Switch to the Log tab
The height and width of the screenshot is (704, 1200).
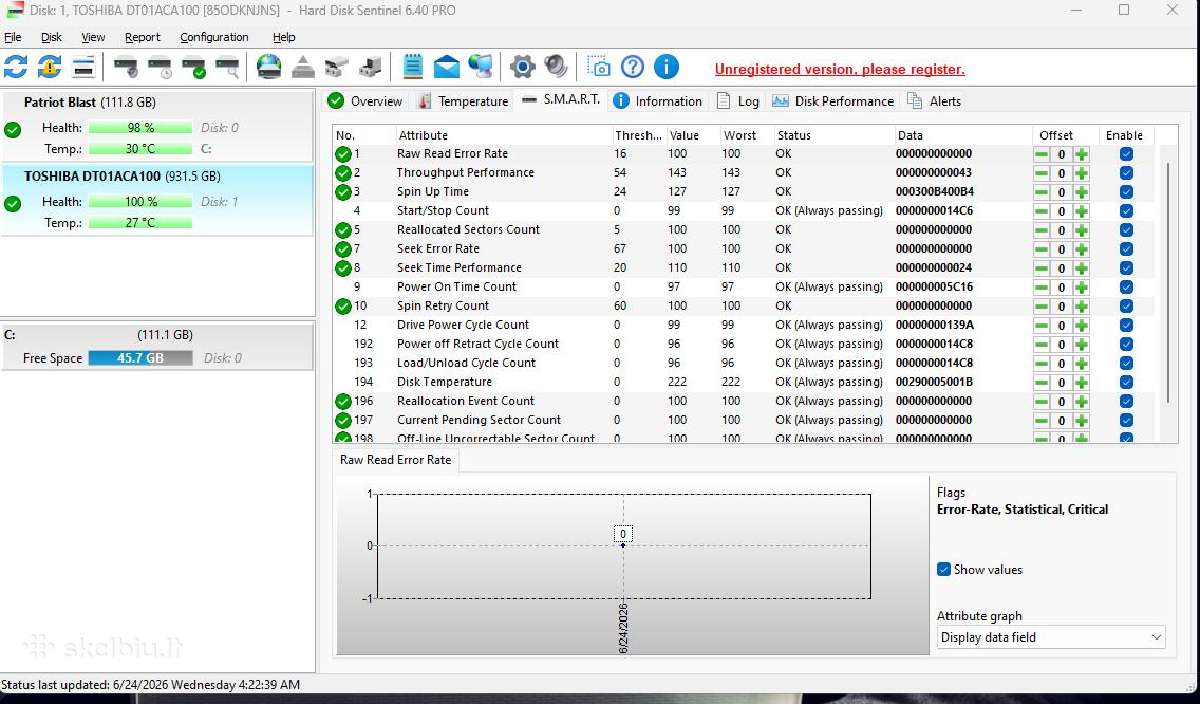738,101
